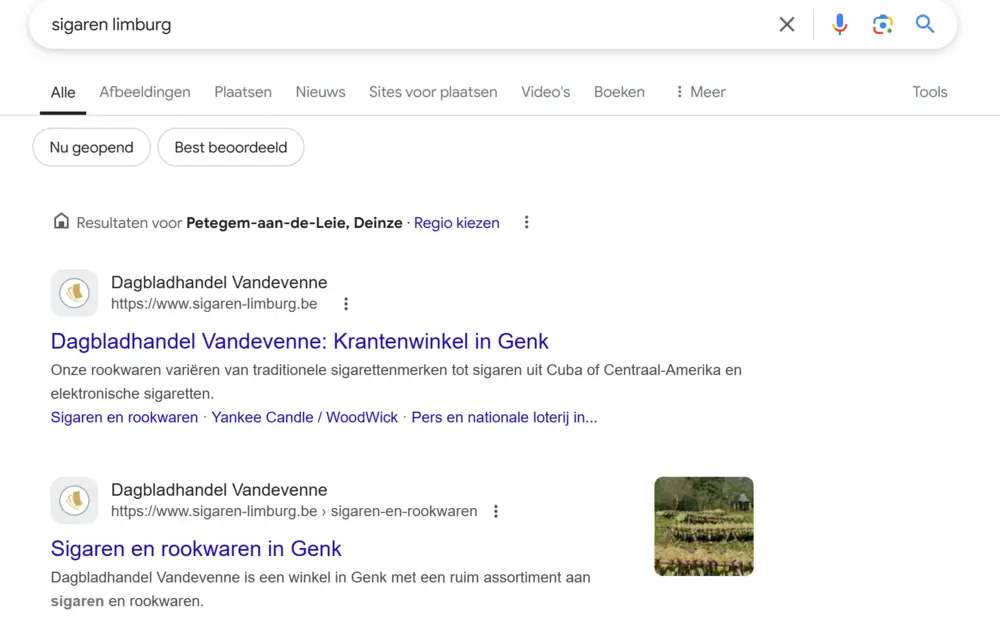Image resolution: width=1000 pixels, height=625 pixels.
Task: Click the second result's sigaren-en-rookwaren URL text
Action: point(294,511)
